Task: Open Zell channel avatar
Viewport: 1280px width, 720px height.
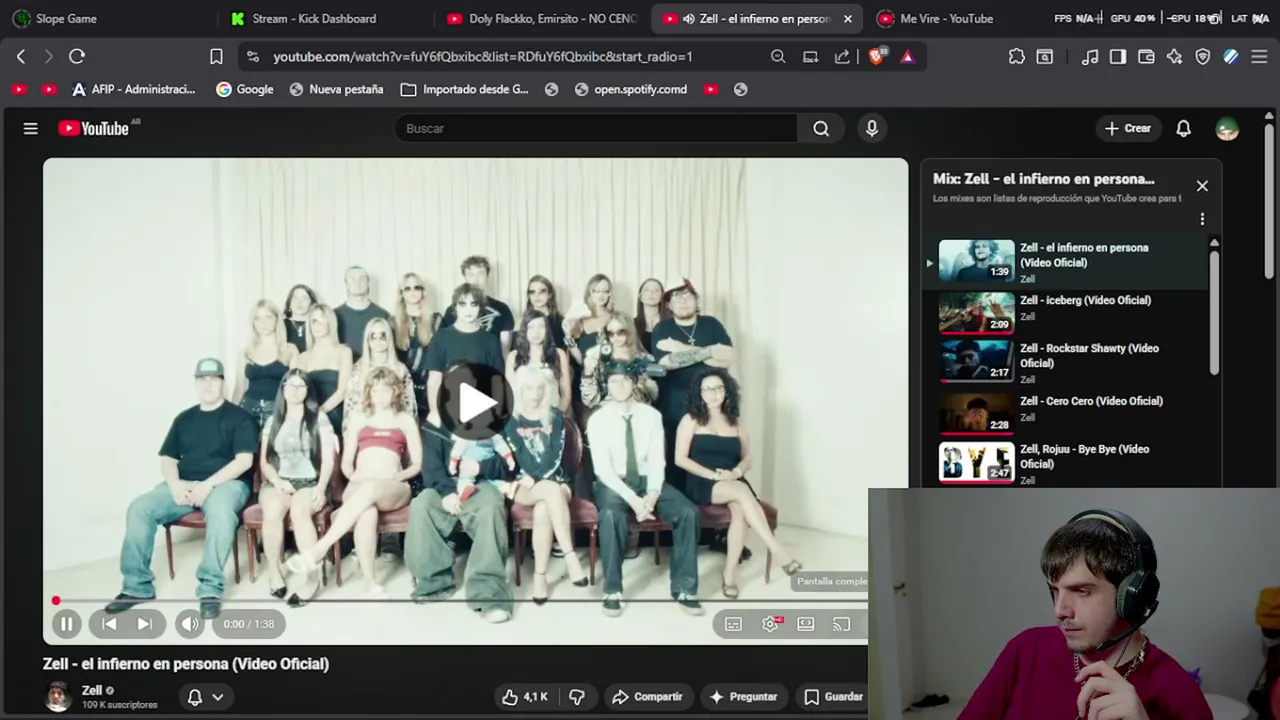Action: coord(58,697)
